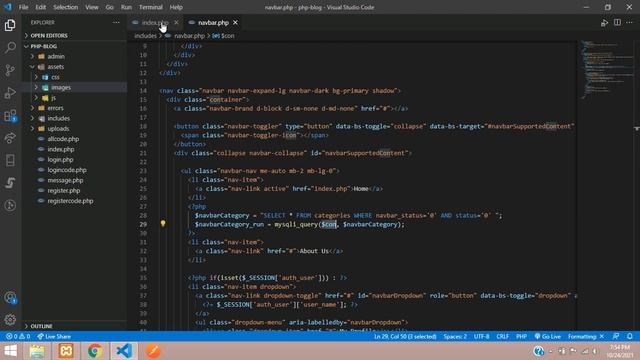The image size is (640, 360).
Task: Open the View menu
Action: click(91, 7)
